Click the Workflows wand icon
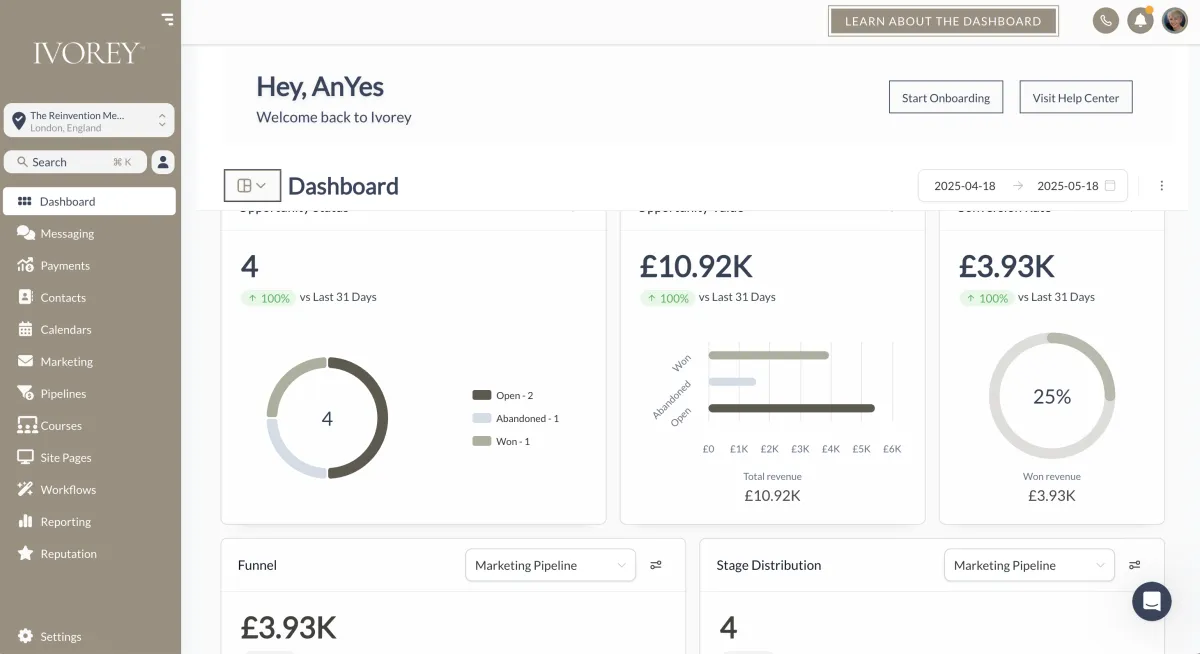 point(25,489)
